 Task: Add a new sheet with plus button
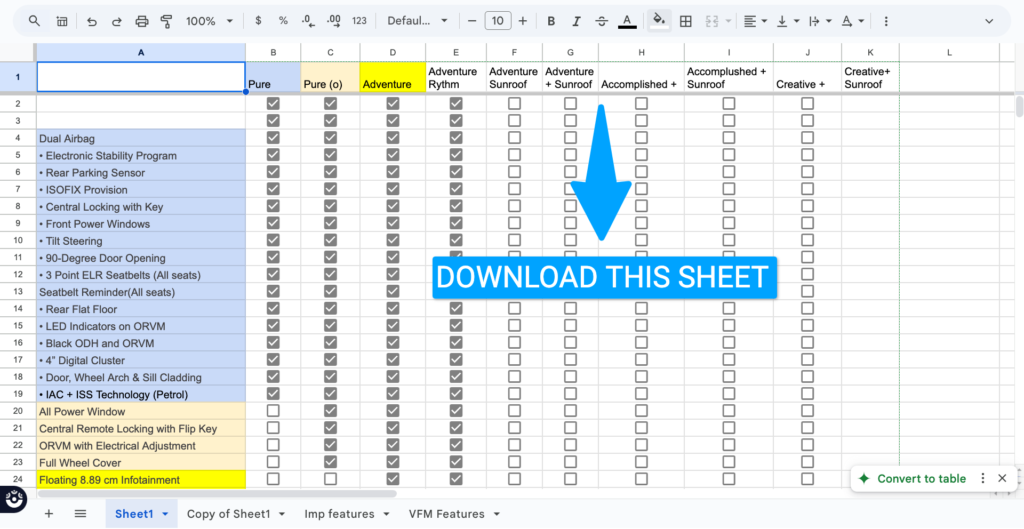pos(48,513)
